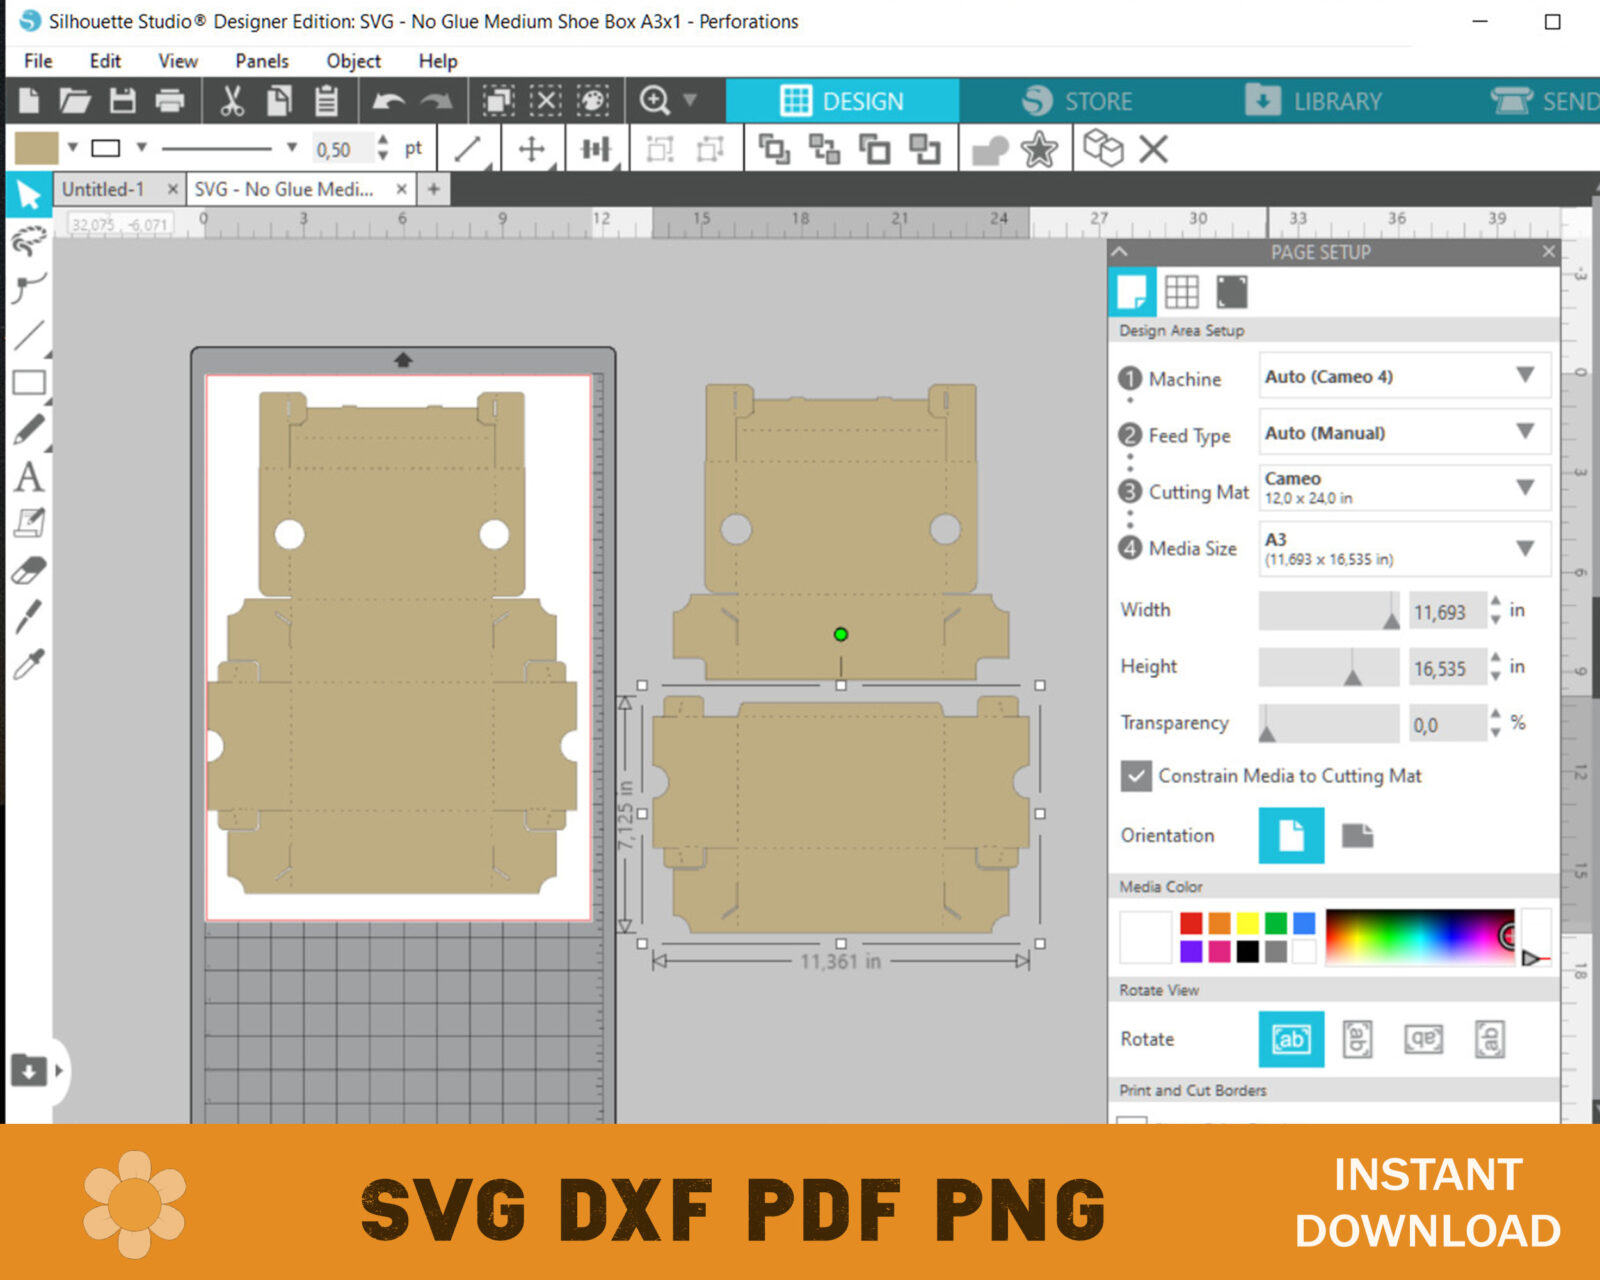
Task: Open the File menu
Action: 38,61
